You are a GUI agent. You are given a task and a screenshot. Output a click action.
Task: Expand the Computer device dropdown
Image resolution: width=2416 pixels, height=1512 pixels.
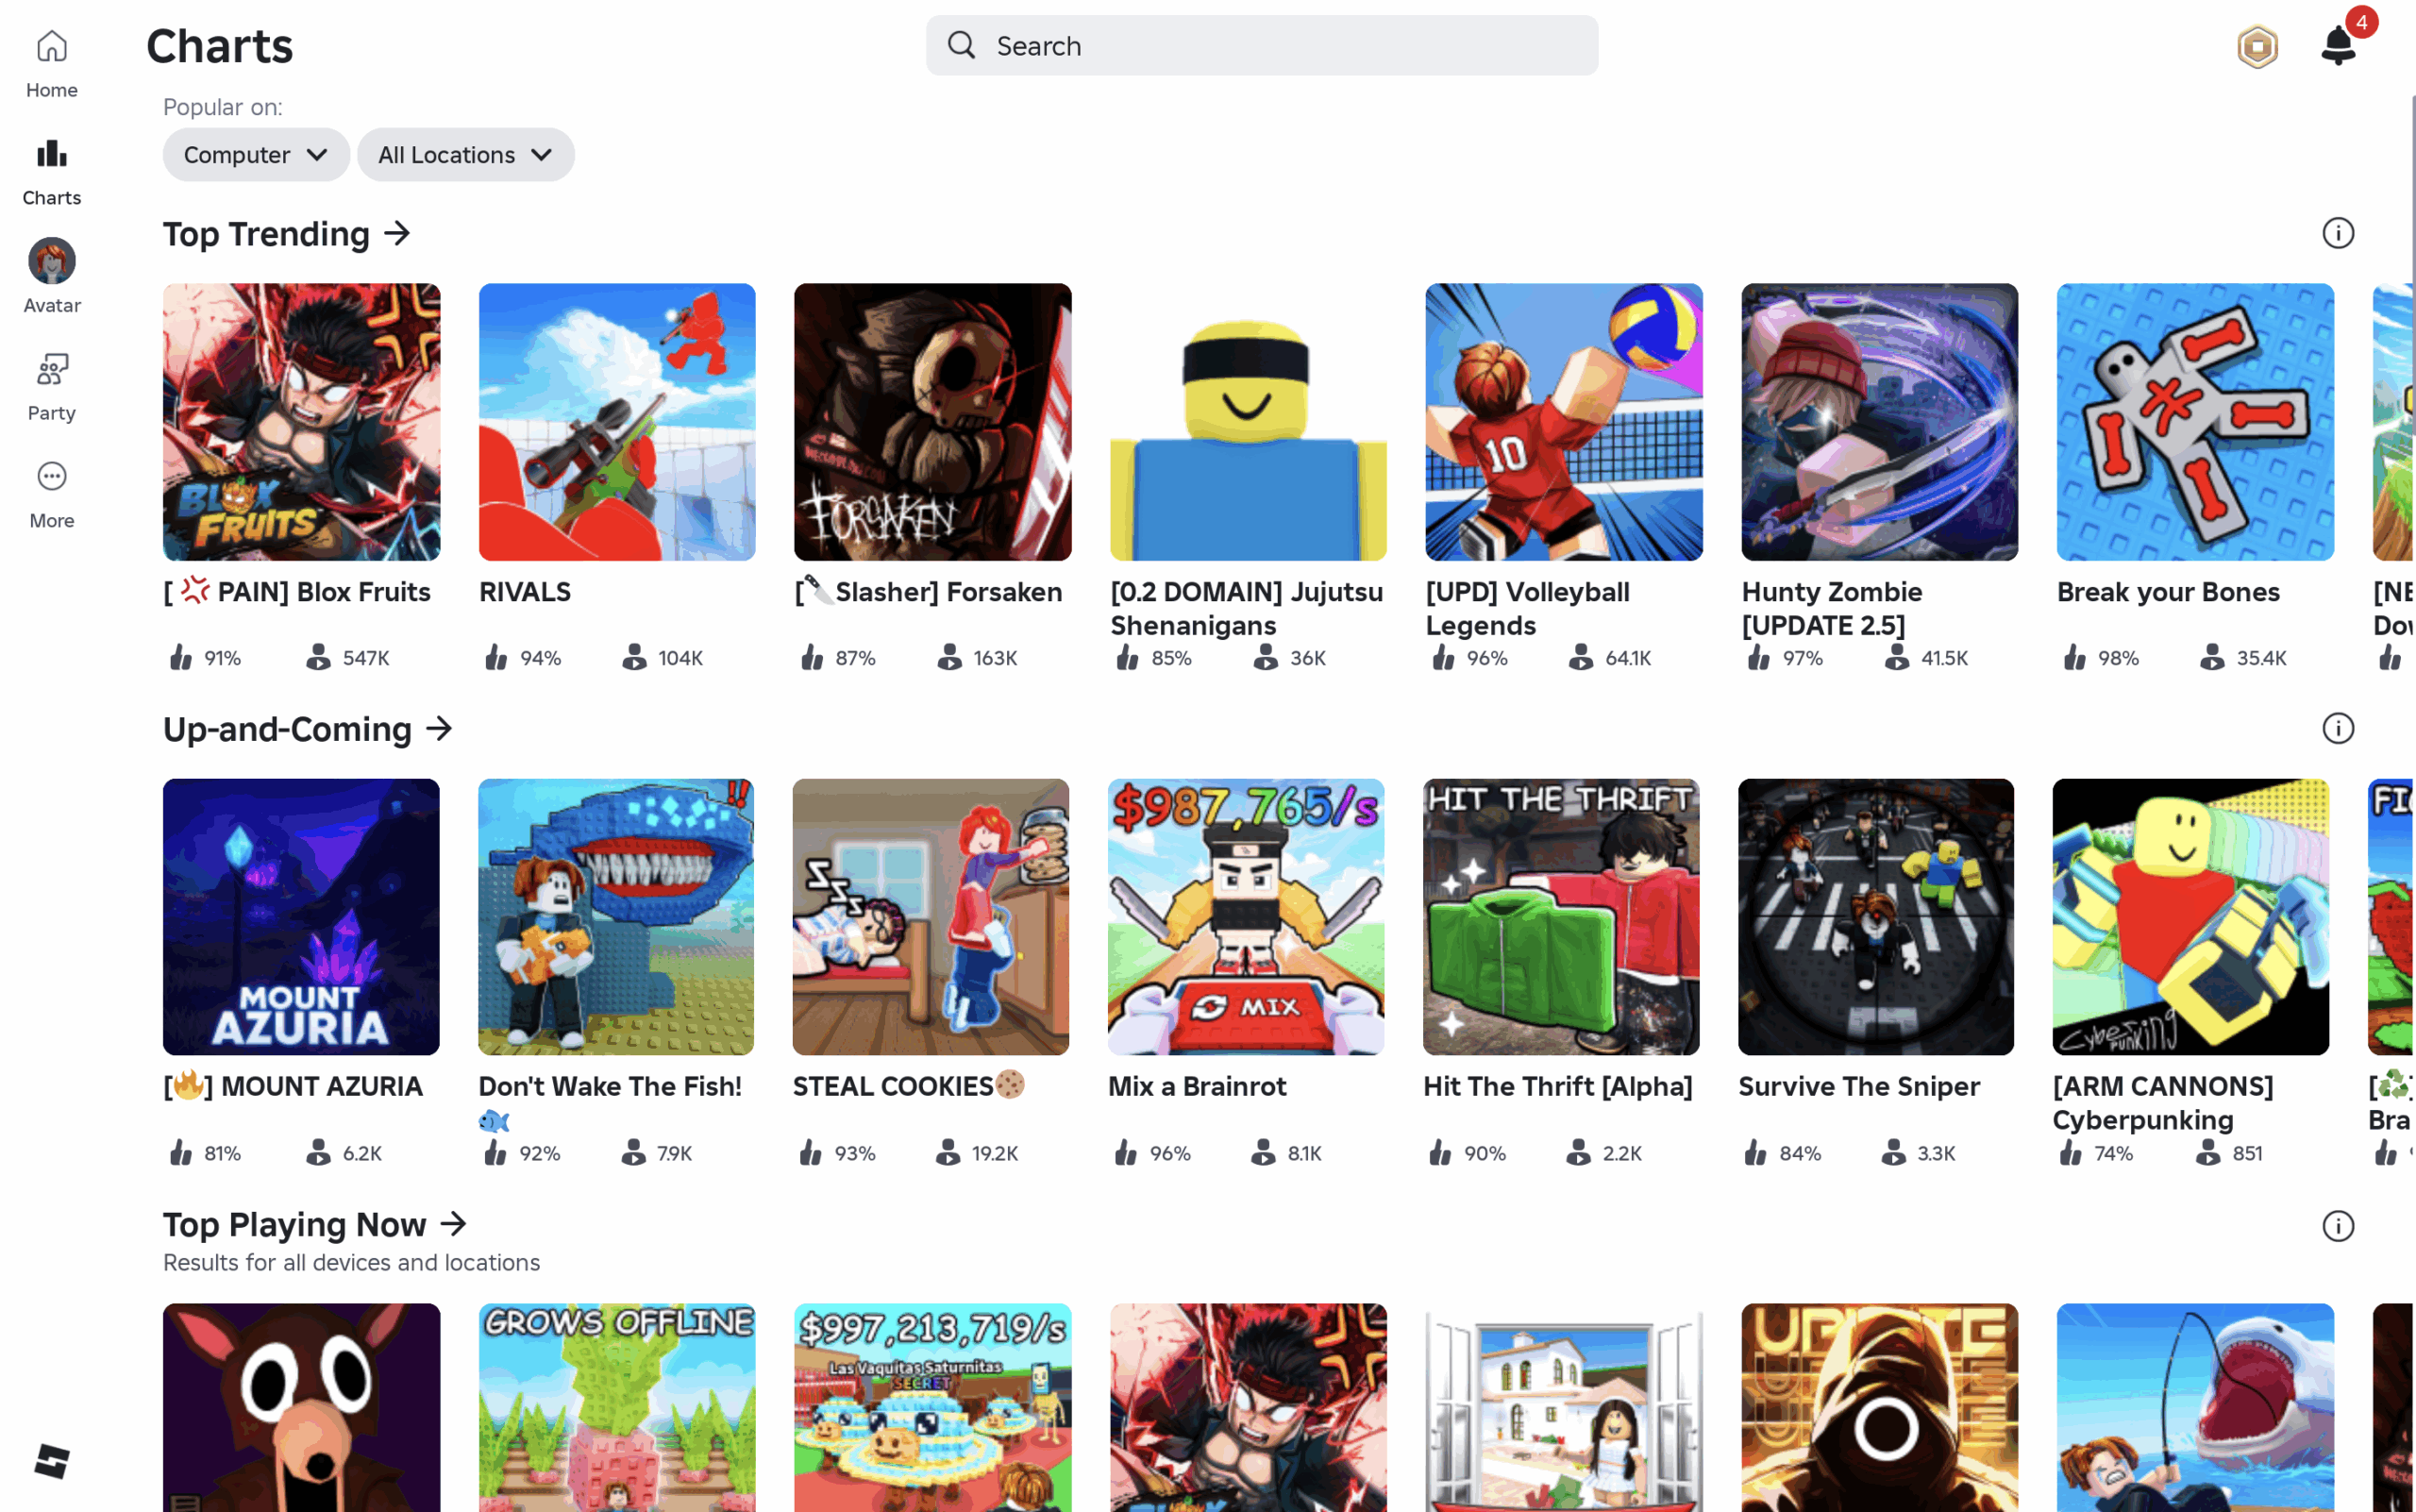click(x=256, y=154)
